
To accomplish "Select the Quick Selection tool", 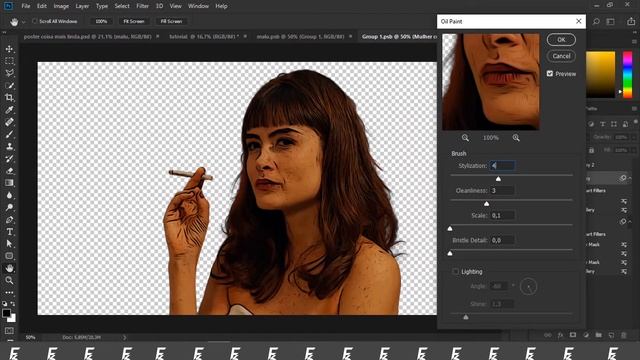I will 9,86.
